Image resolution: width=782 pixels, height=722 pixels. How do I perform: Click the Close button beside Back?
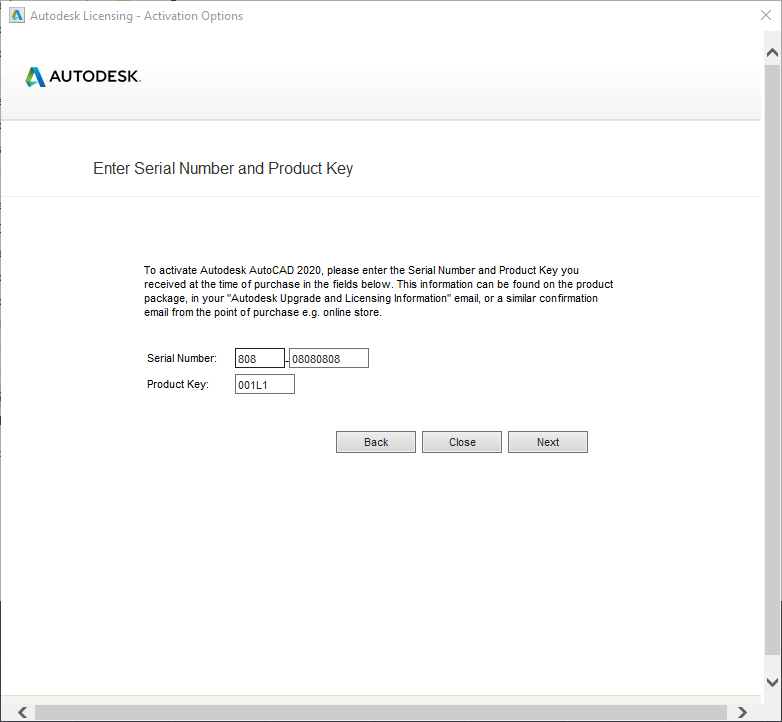coord(462,442)
